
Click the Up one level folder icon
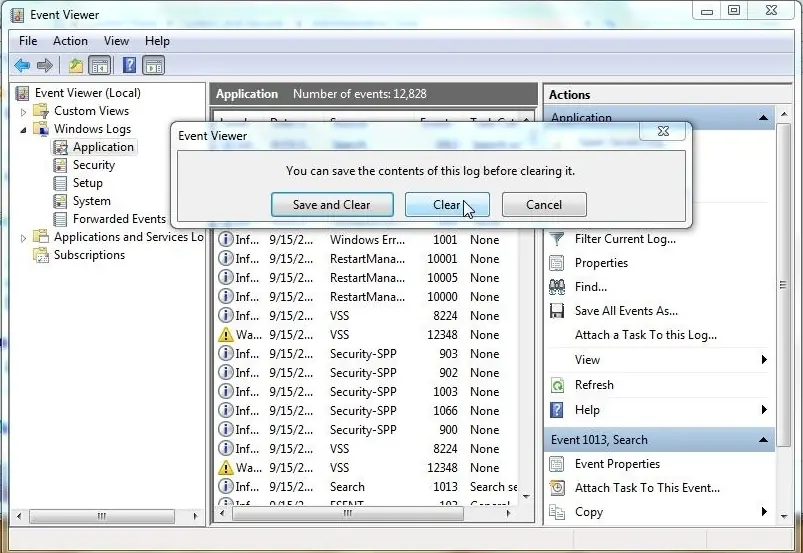pos(76,66)
